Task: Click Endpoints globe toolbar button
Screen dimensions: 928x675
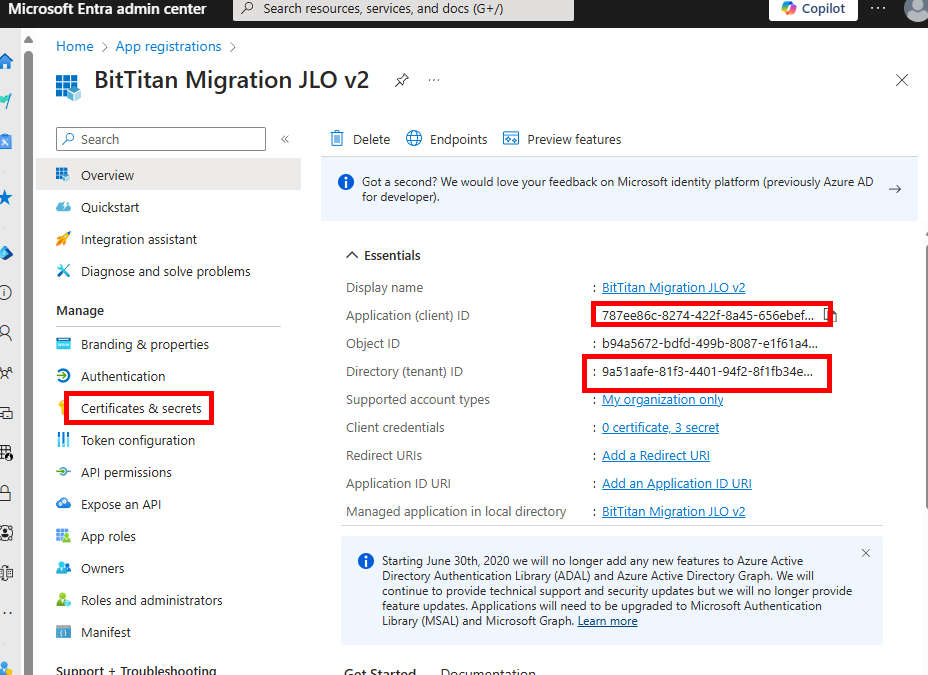Action: click(447, 139)
